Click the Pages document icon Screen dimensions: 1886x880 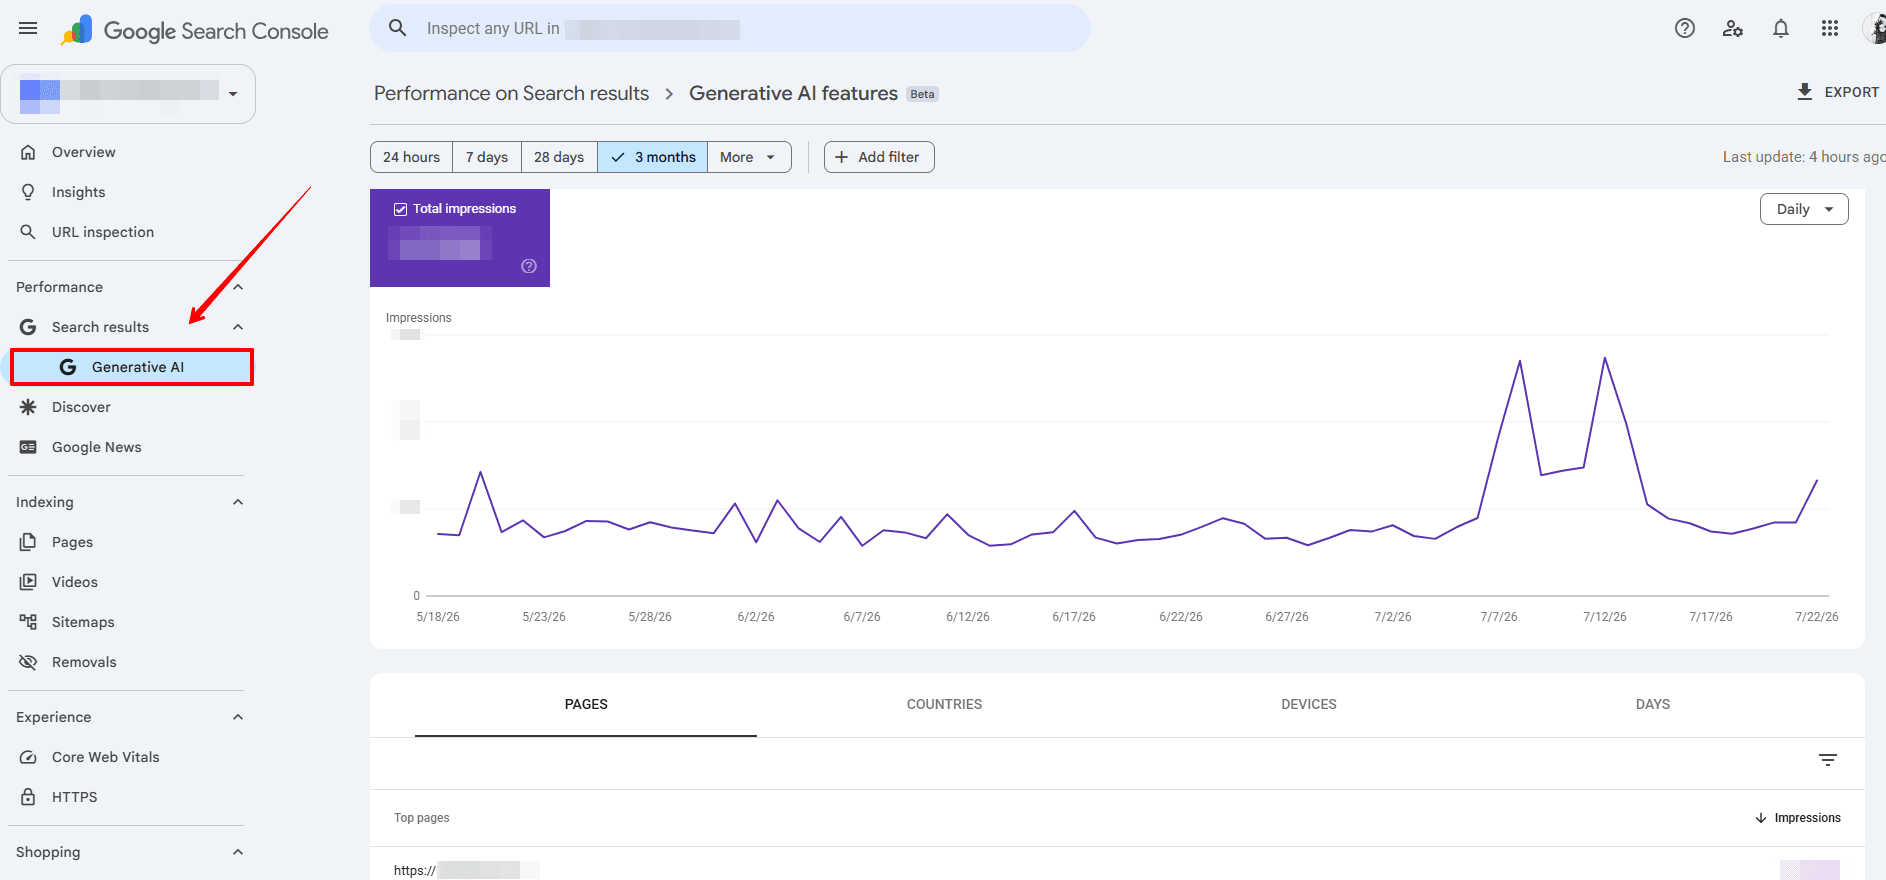(x=28, y=542)
